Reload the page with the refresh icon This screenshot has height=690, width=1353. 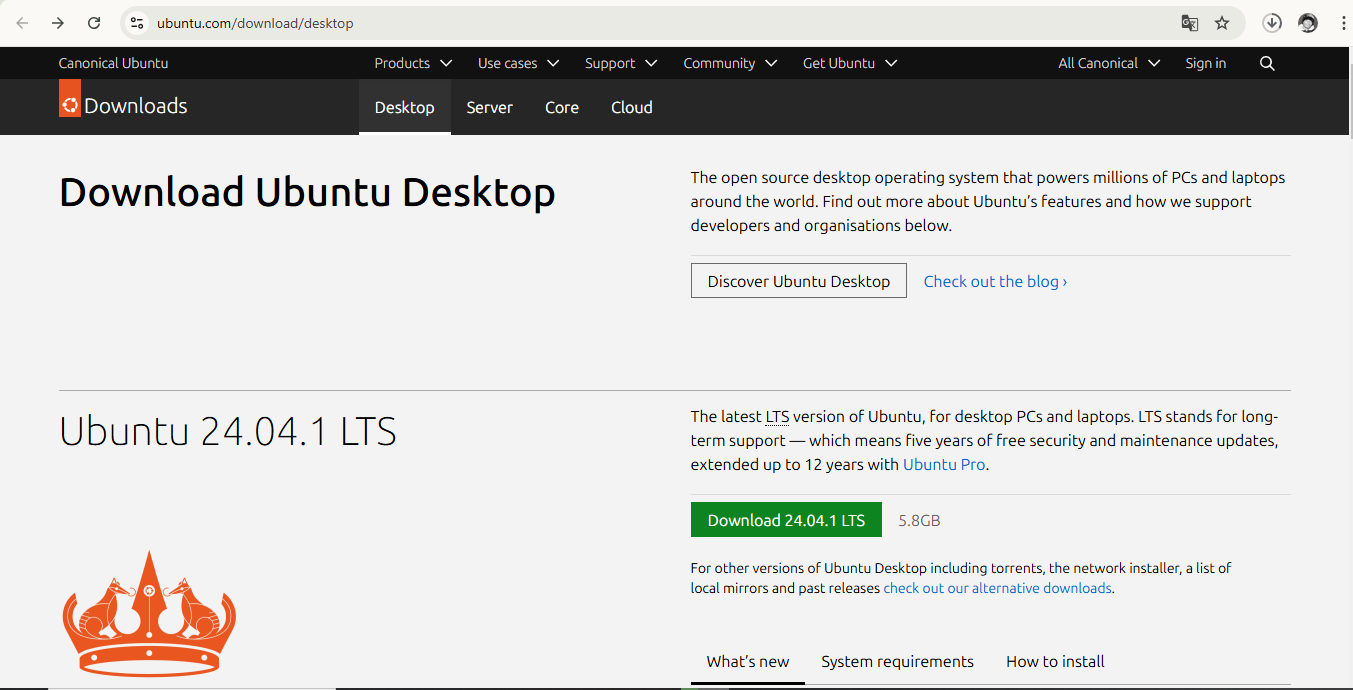coord(94,22)
